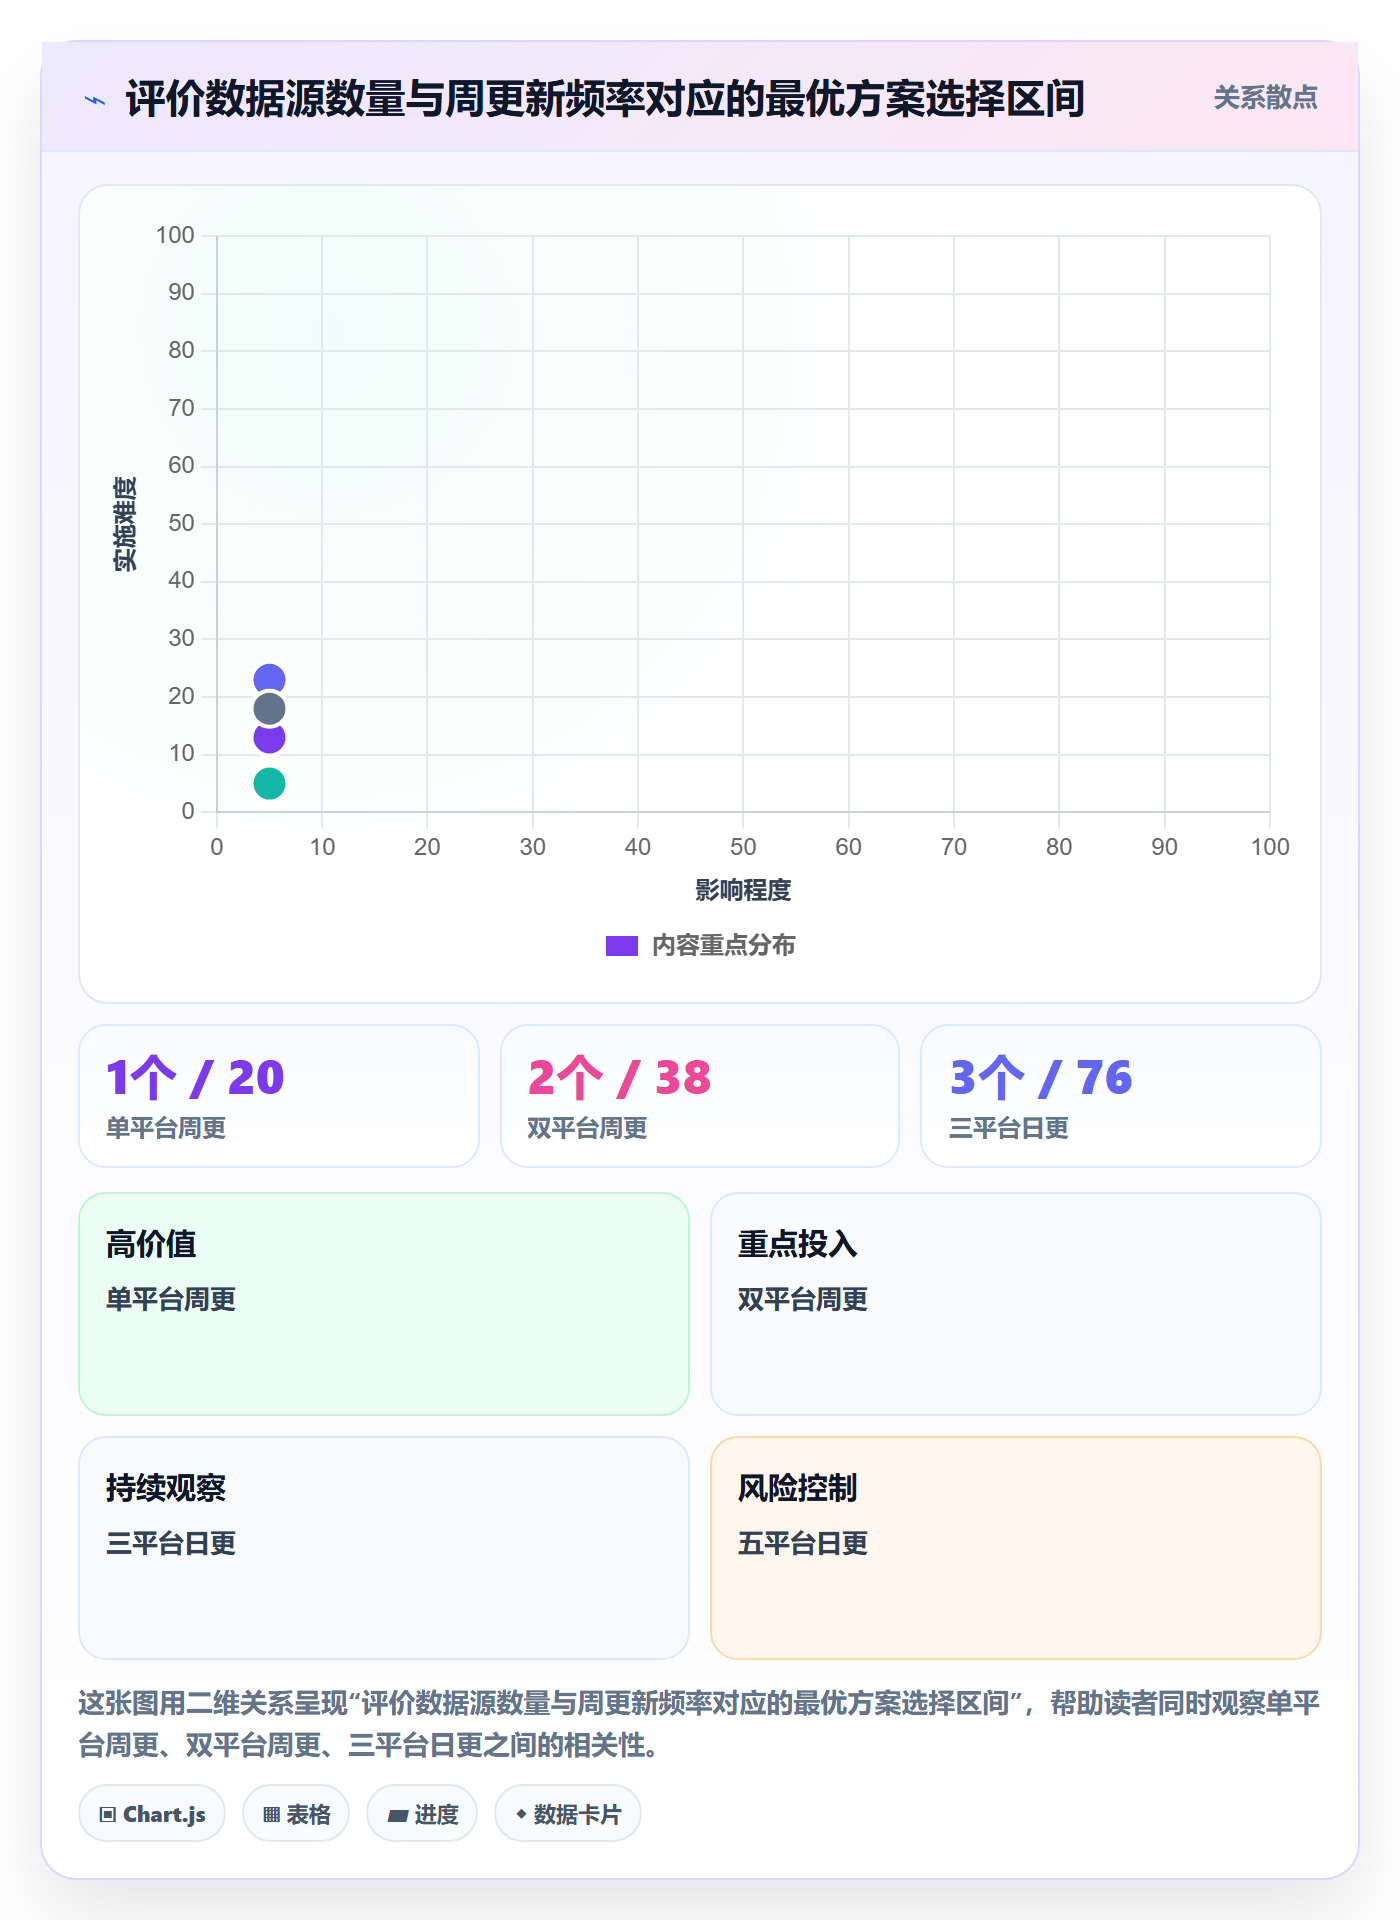Select the 高价值 quadrant card
This screenshot has width=1400, height=1920.
point(384,1304)
